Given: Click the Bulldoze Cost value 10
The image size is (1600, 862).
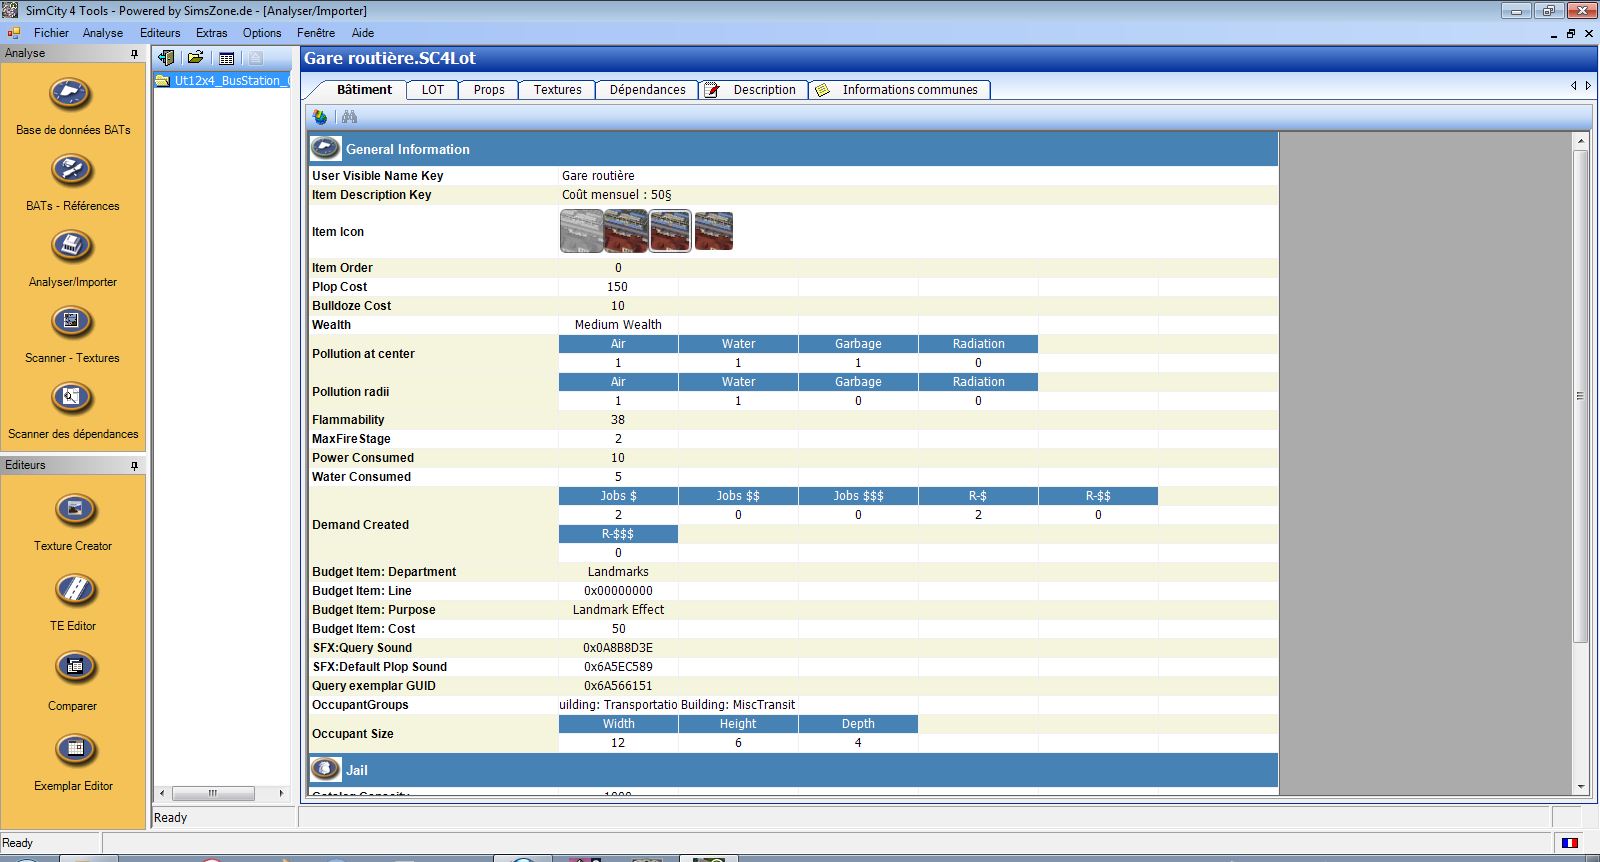Looking at the screenshot, I should coord(618,306).
